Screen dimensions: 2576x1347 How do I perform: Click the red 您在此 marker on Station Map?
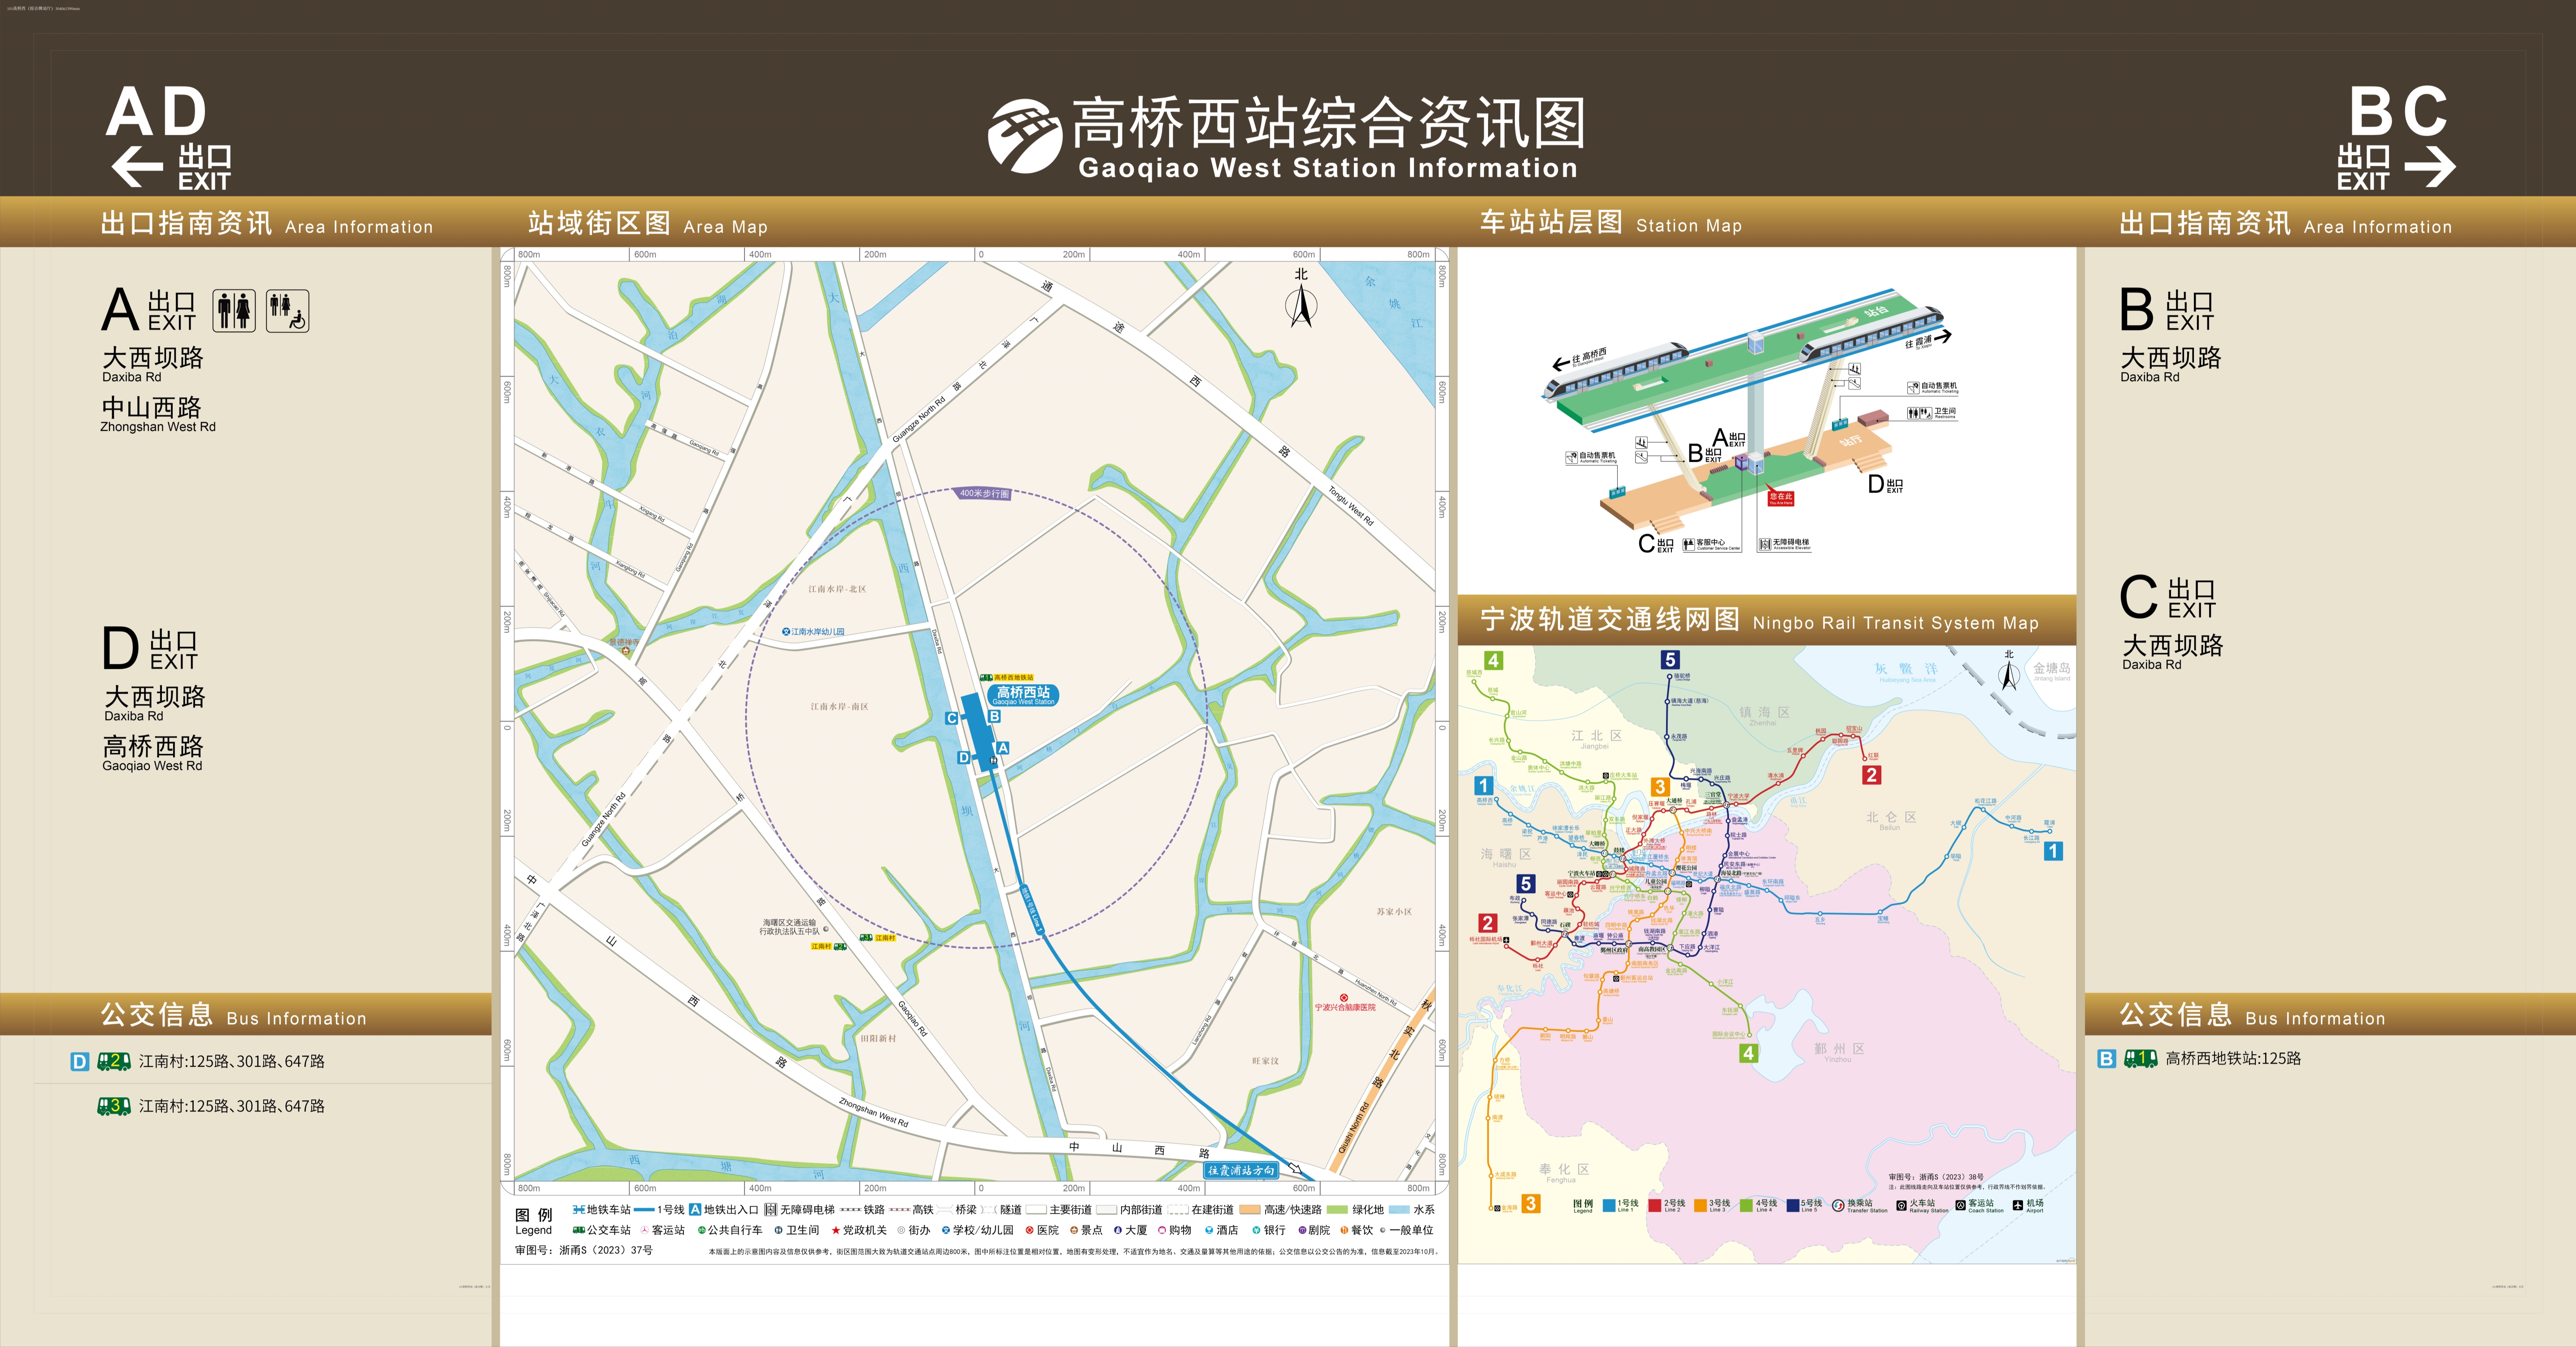pos(1781,497)
